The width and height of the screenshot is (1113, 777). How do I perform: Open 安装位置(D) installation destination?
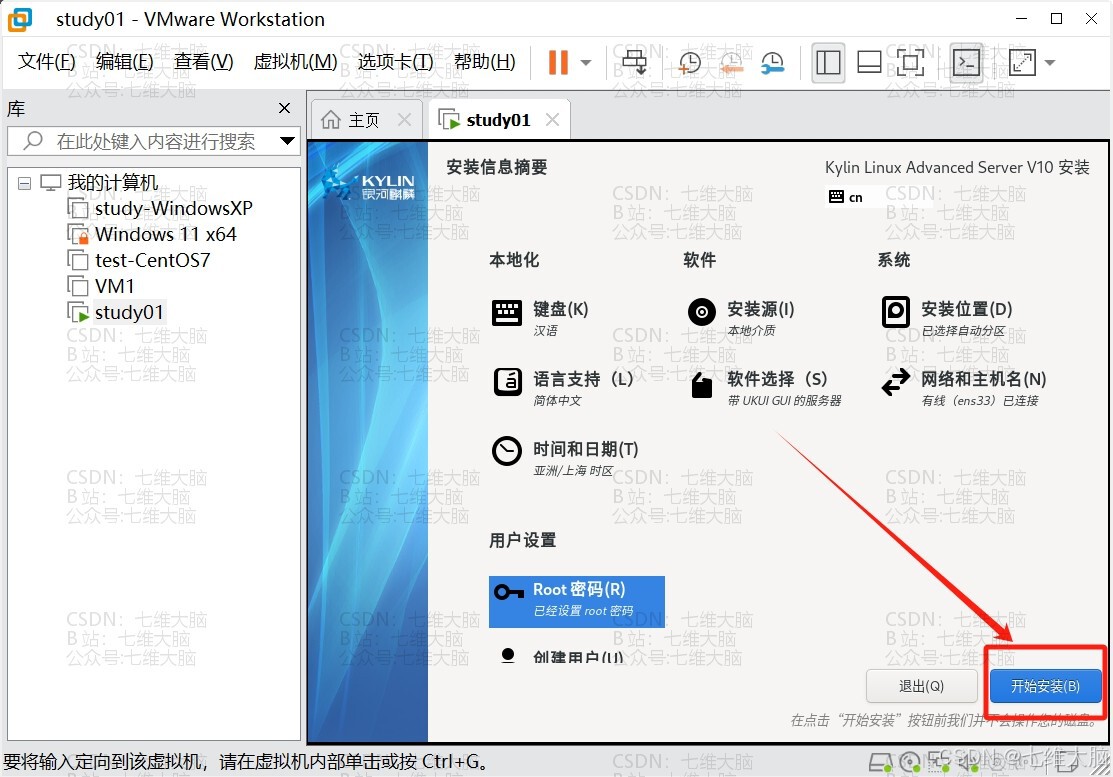pos(947,316)
